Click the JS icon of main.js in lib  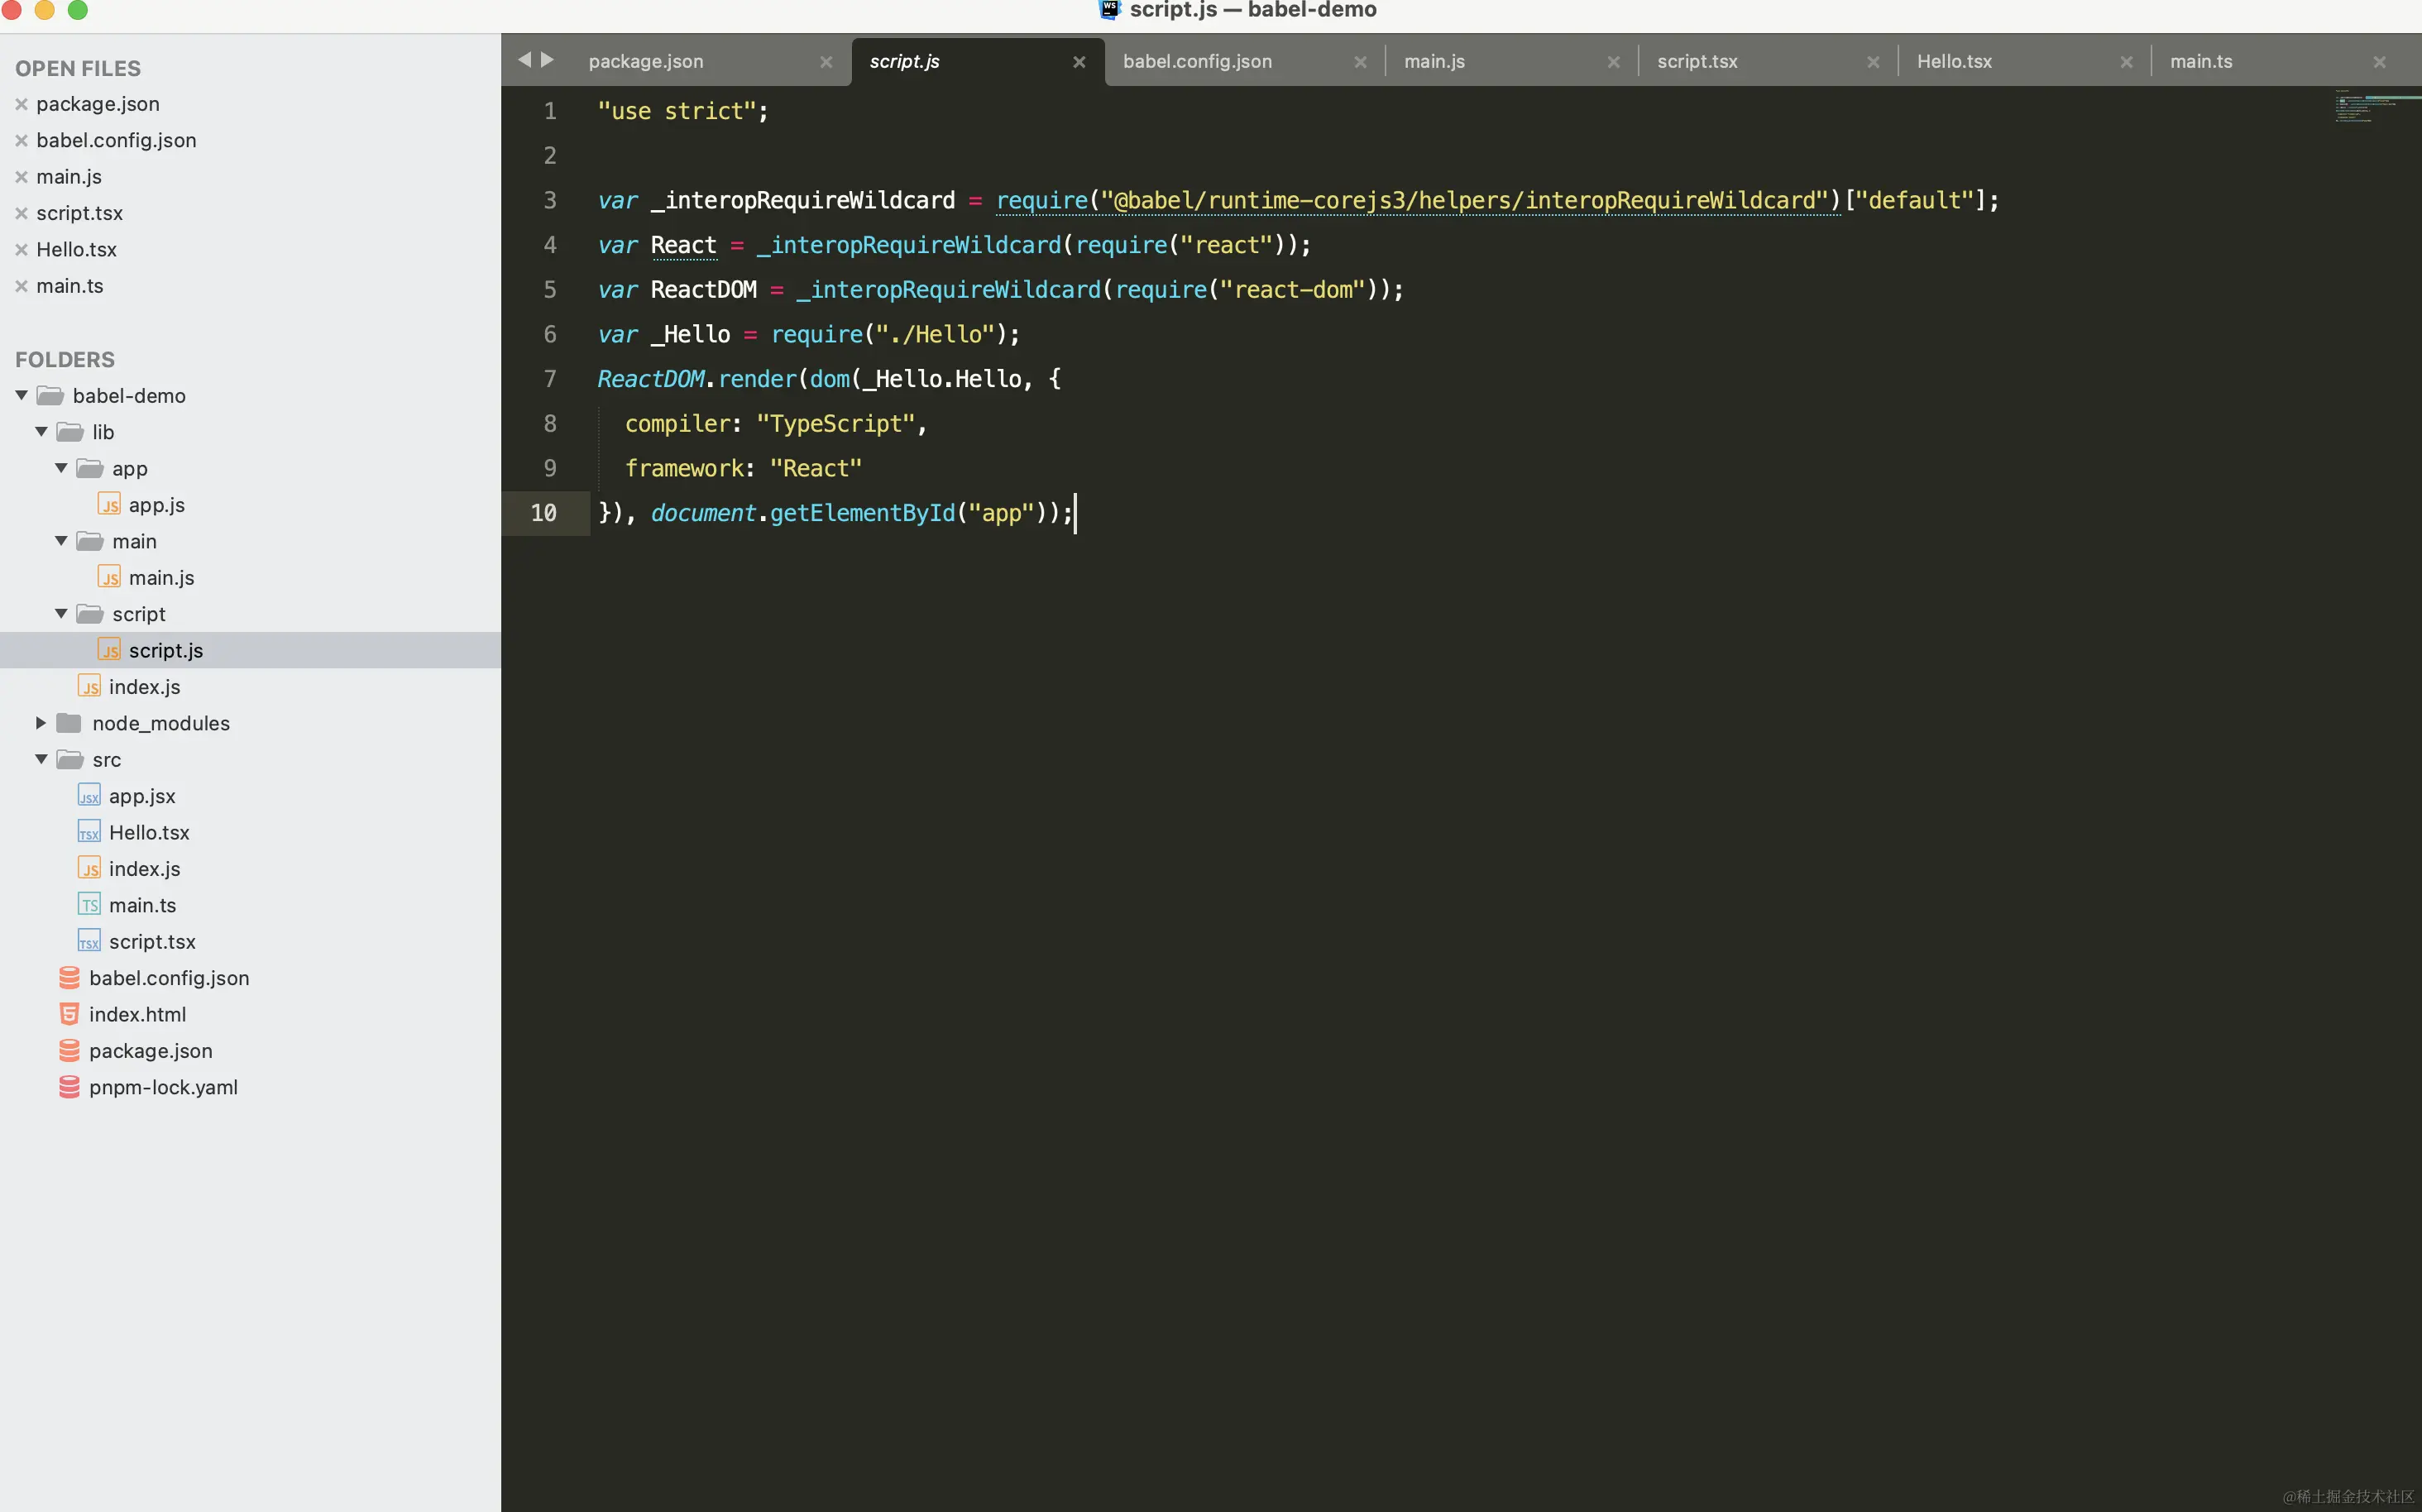(109, 577)
